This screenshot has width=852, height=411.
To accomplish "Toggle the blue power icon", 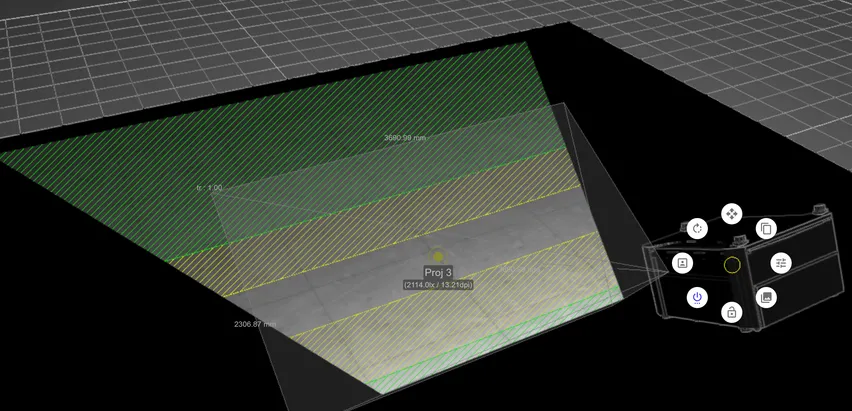I will click(x=697, y=297).
